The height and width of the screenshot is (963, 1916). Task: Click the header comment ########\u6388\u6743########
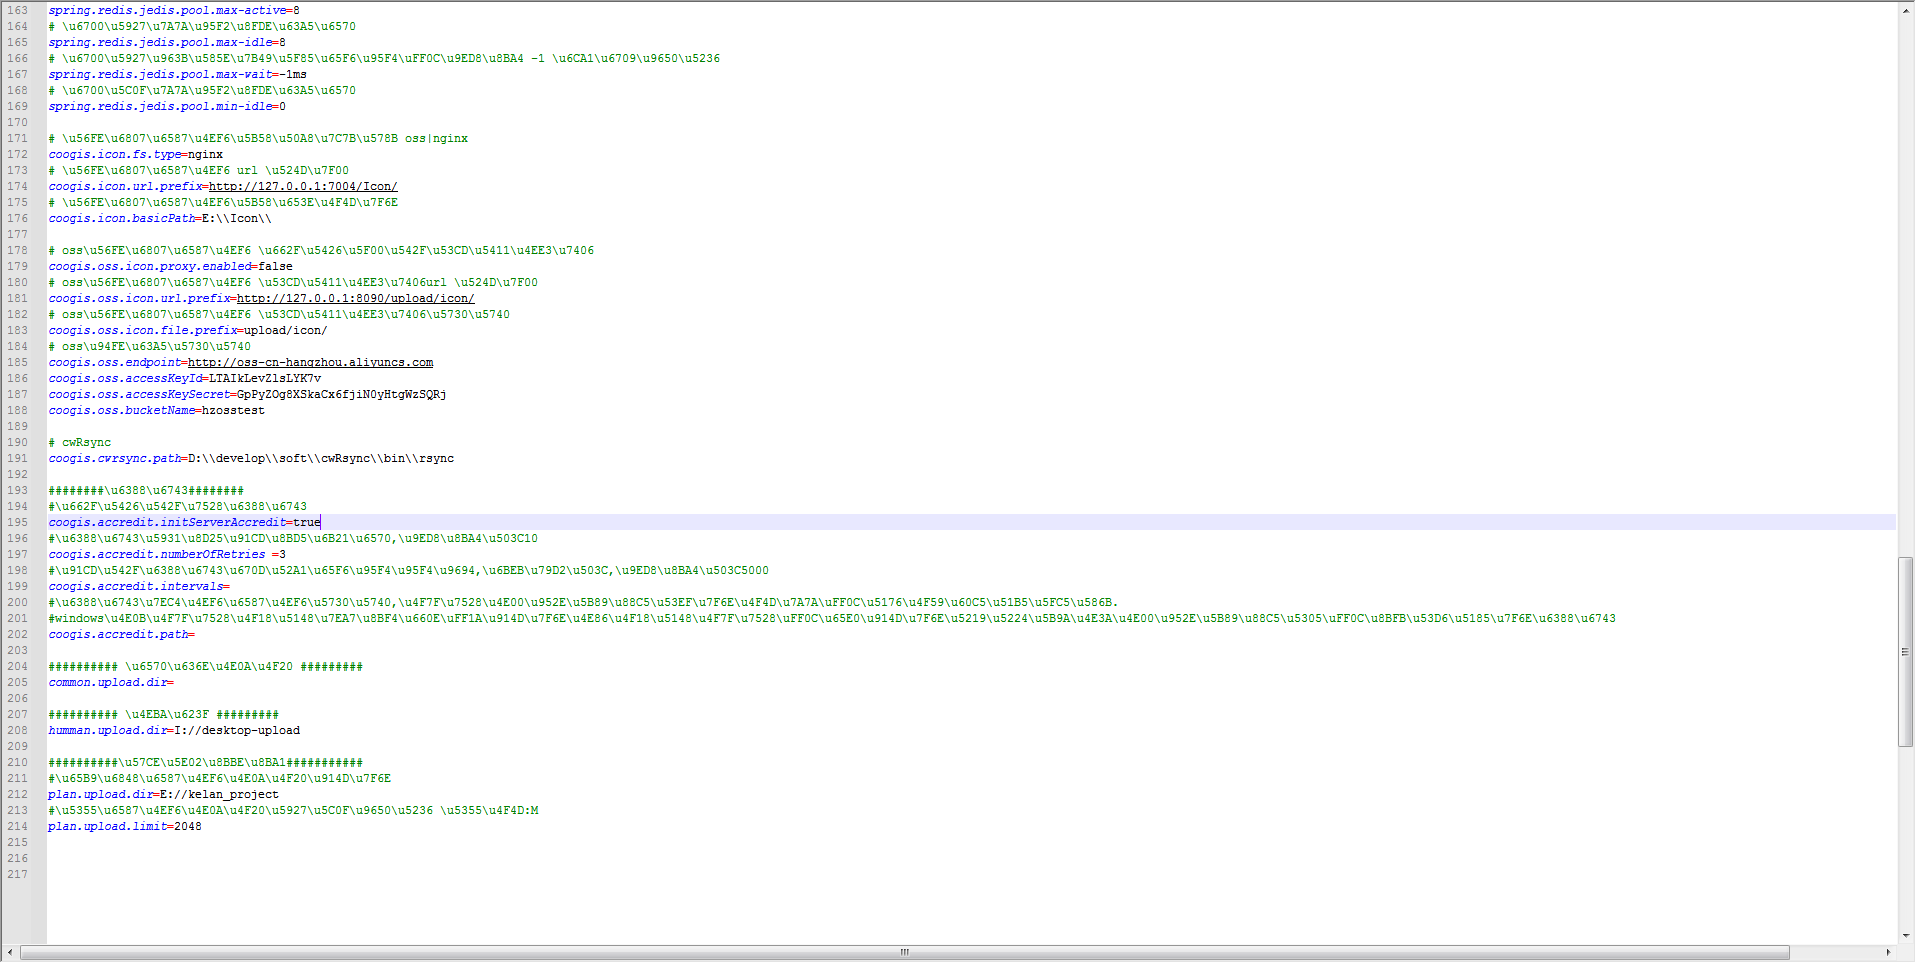coord(146,490)
